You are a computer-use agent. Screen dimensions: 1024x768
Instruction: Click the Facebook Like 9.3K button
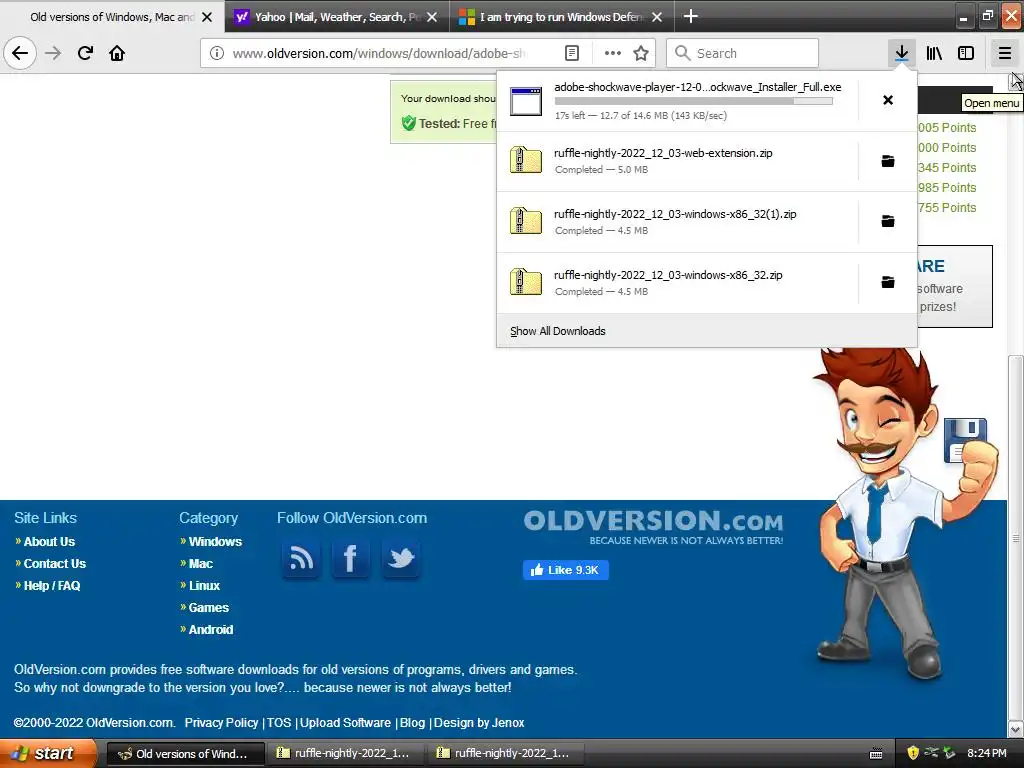coord(566,570)
